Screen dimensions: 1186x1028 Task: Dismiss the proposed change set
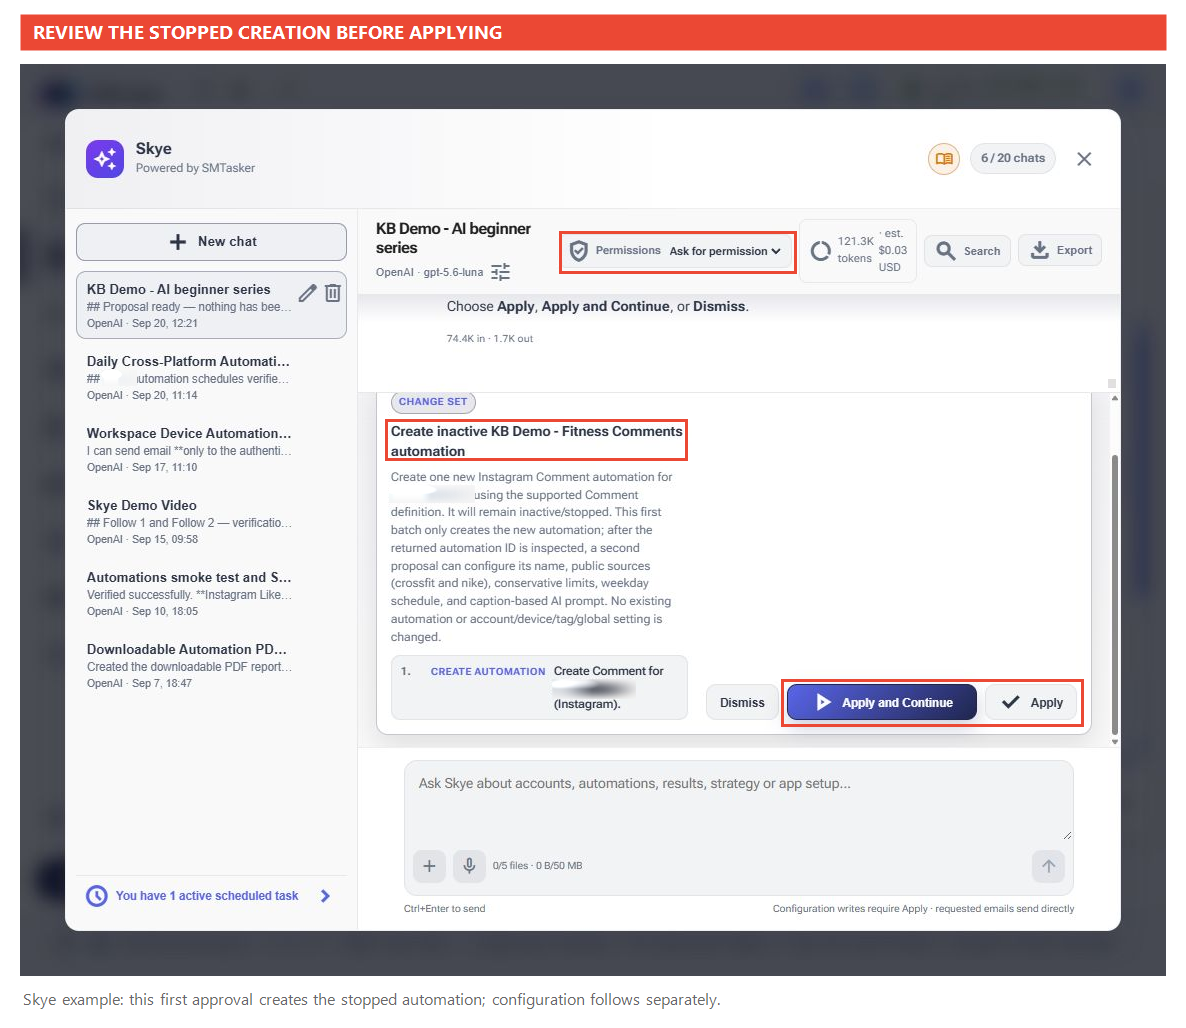(x=742, y=703)
